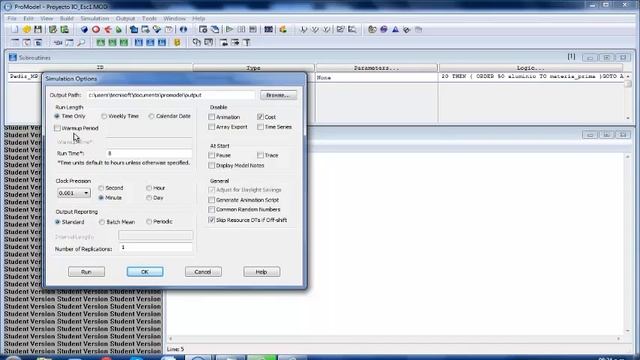
Task: Click the calendar icon beside the Processing group
Action: (x=169, y=29)
